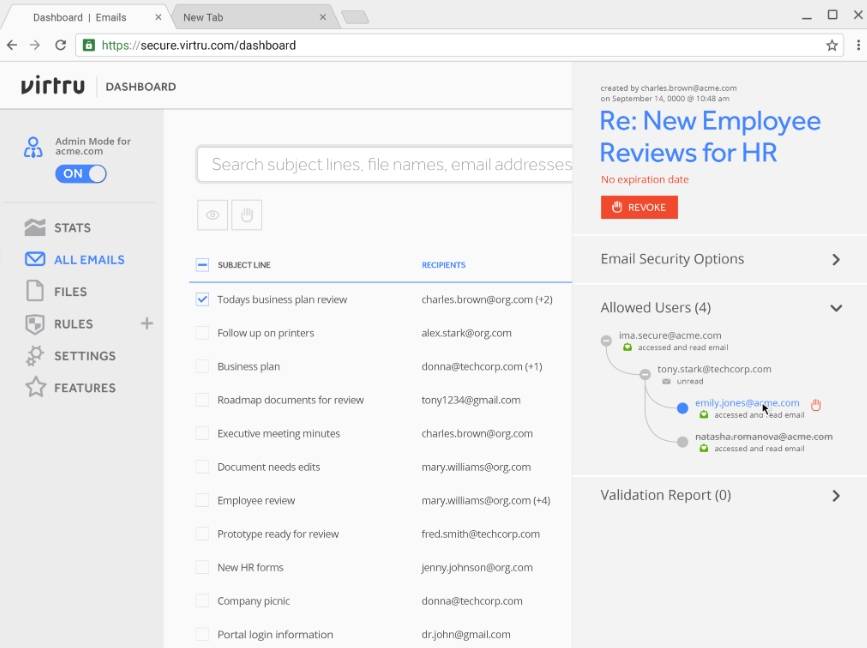Close the Dashboard | Emails tab
The height and width of the screenshot is (648, 867).
158,17
